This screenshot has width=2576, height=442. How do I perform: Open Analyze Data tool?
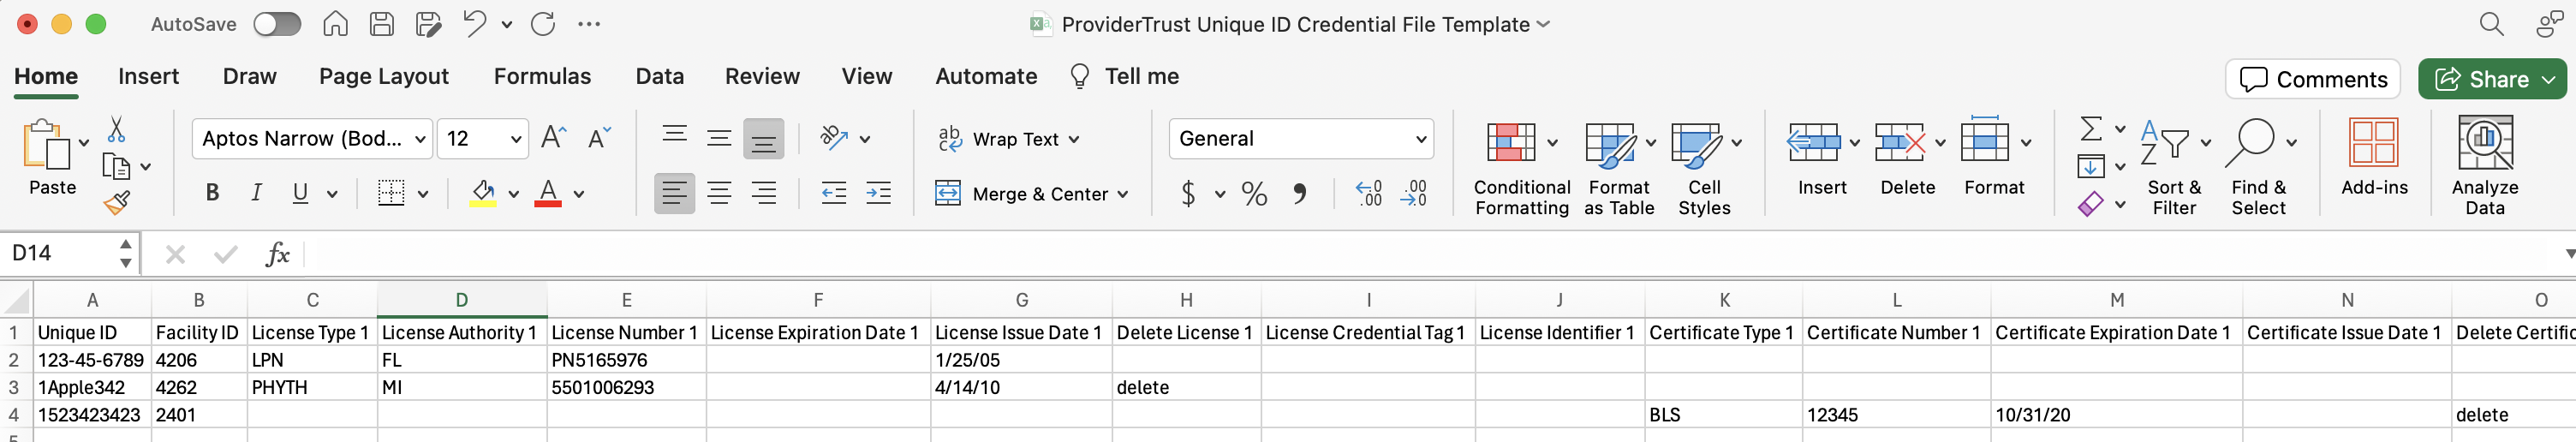pyautogui.click(x=2484, y=167)
